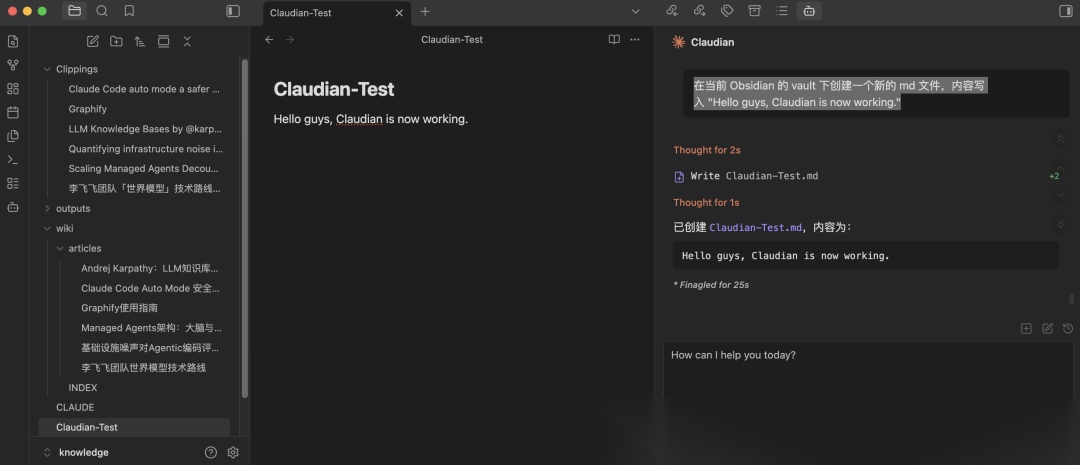Open tab list dropdown chevron

coord(636,12)
